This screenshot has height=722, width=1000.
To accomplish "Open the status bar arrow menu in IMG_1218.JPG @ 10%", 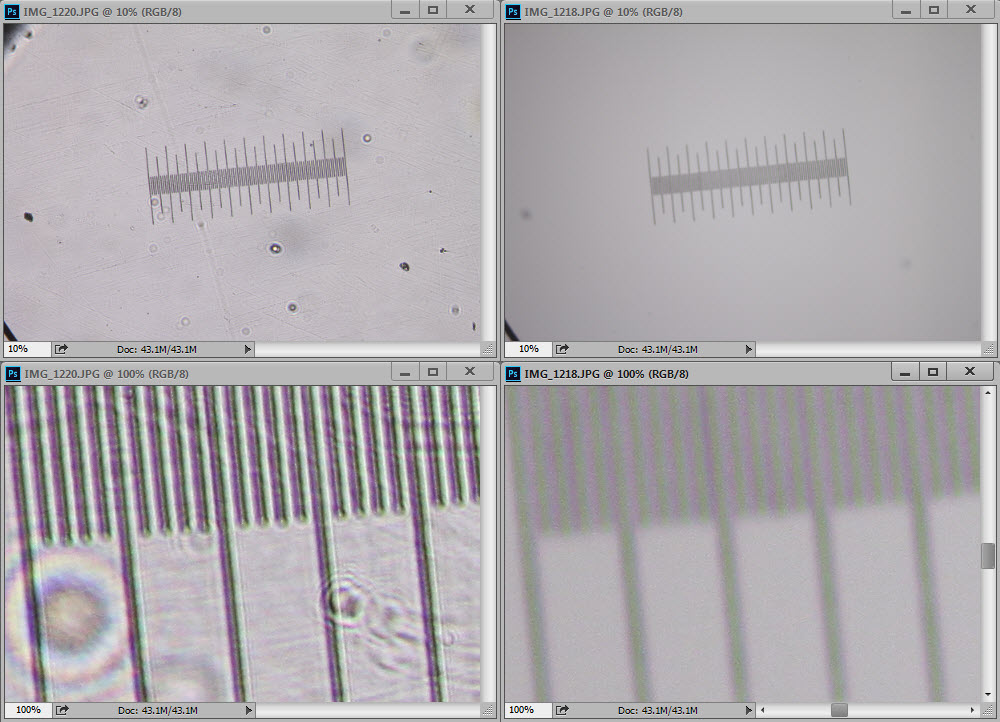I will pyautogui.click(x=749, y=349).
